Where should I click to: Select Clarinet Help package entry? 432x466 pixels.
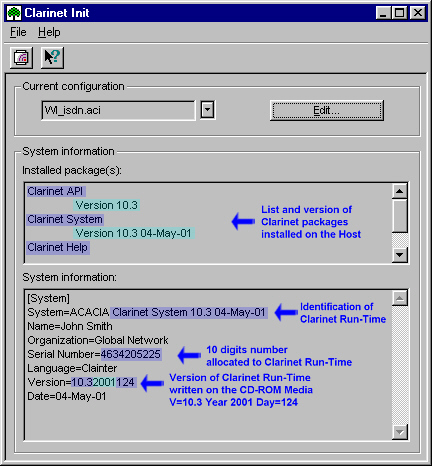(58, 247)
